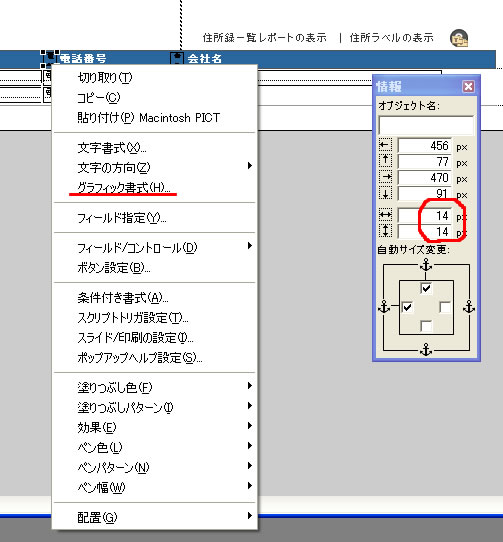Click the bottom position arrow icon
This screenshot has height=542, width=503.
click(385, 193)
